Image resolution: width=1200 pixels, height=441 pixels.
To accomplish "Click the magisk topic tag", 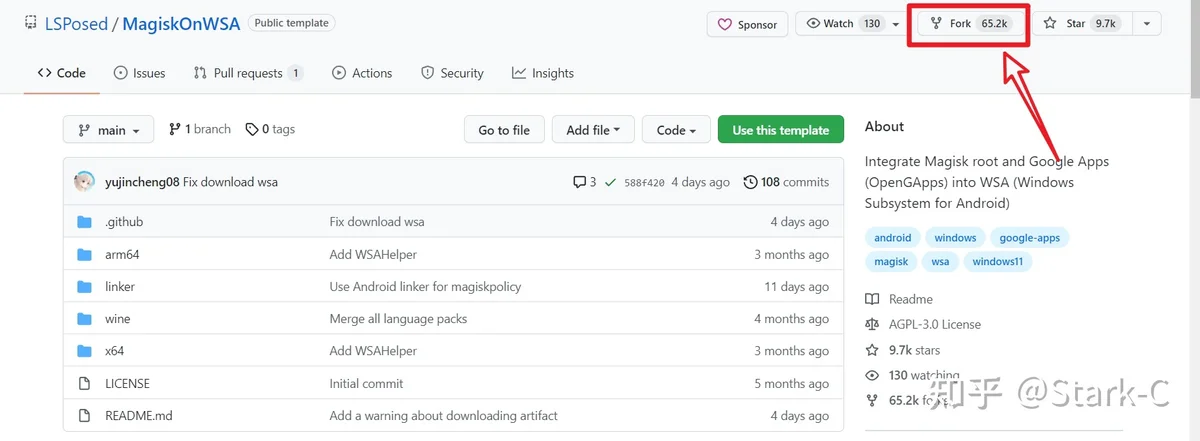I will click(x=891, y=262).
